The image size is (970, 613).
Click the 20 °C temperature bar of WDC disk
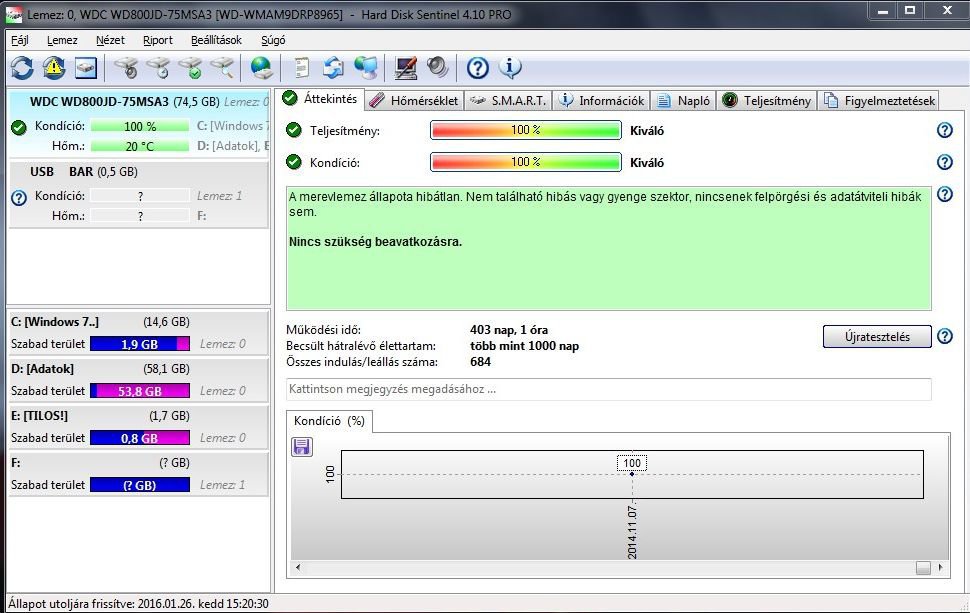[x=140, y=147]
